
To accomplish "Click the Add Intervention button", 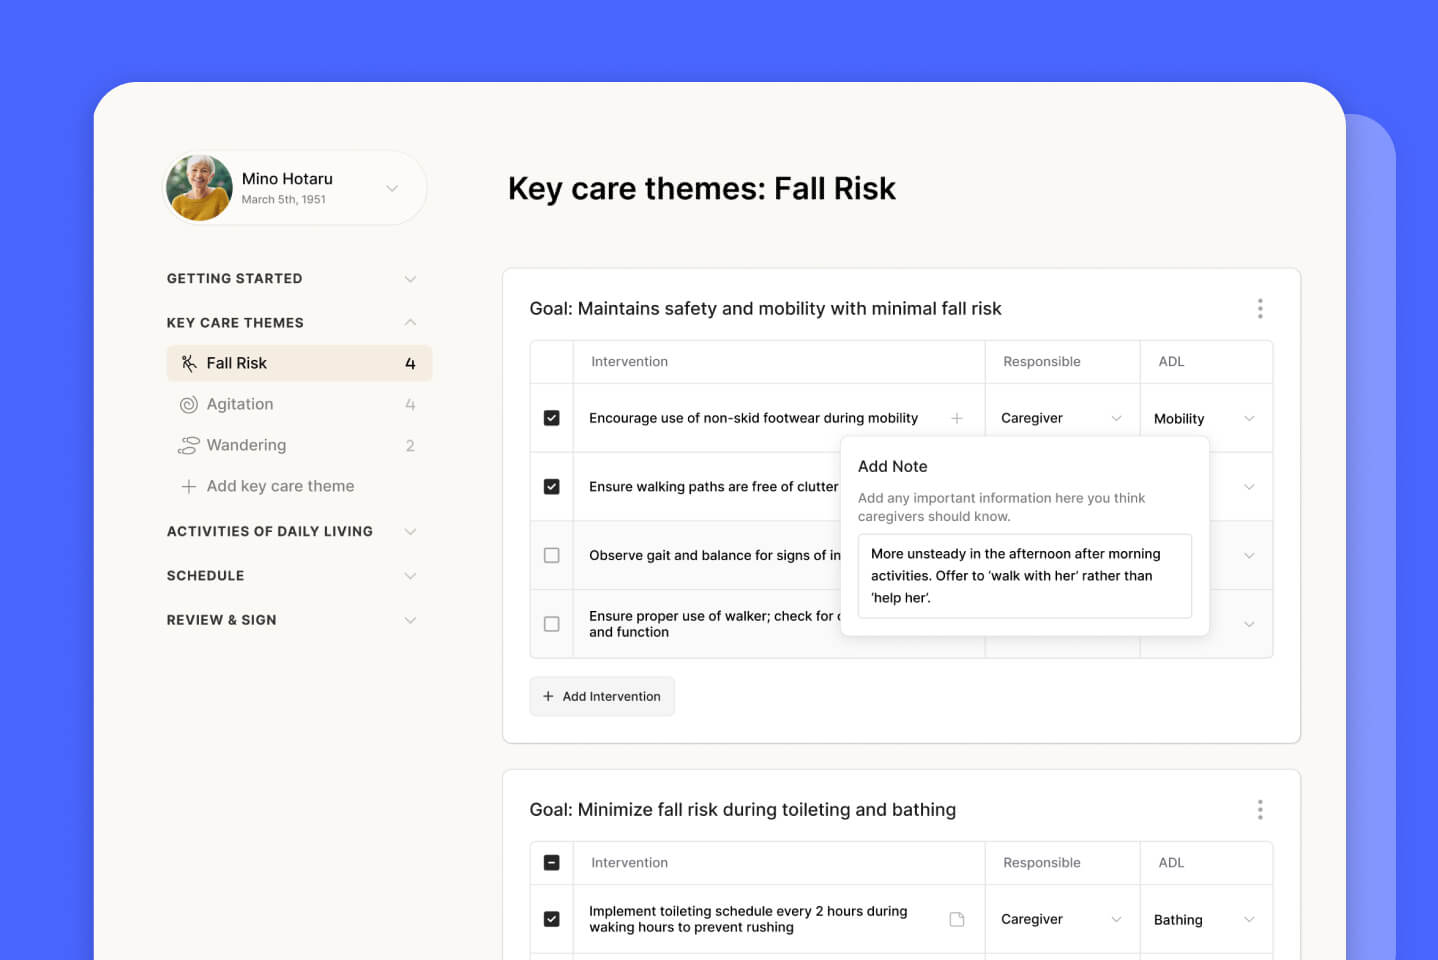I will tap(602, 696).
